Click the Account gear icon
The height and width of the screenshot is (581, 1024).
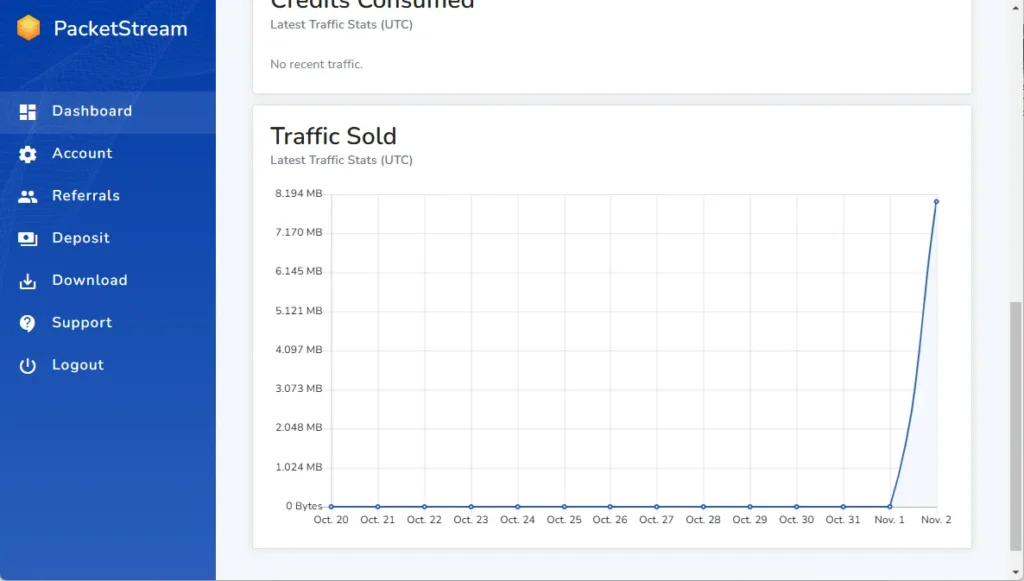click(x=27, y=154)
